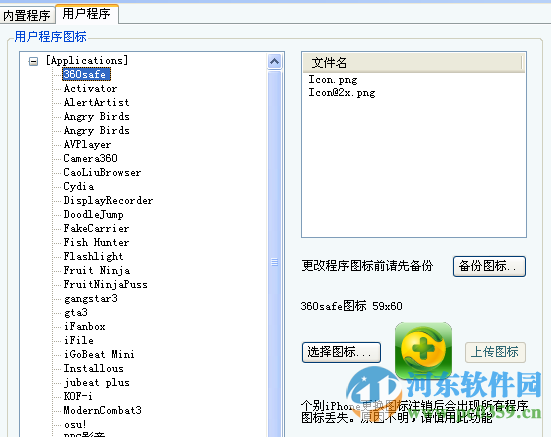
Task: Choose KOF-i in the tree
Action: coord(78,396)
